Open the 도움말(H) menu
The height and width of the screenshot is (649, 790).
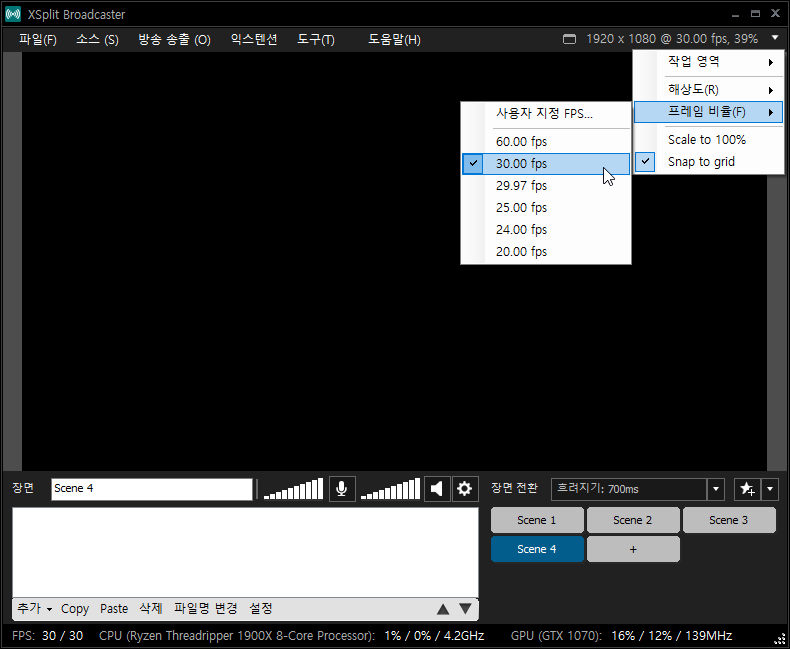pyautogui.click(x=394, y=39)
